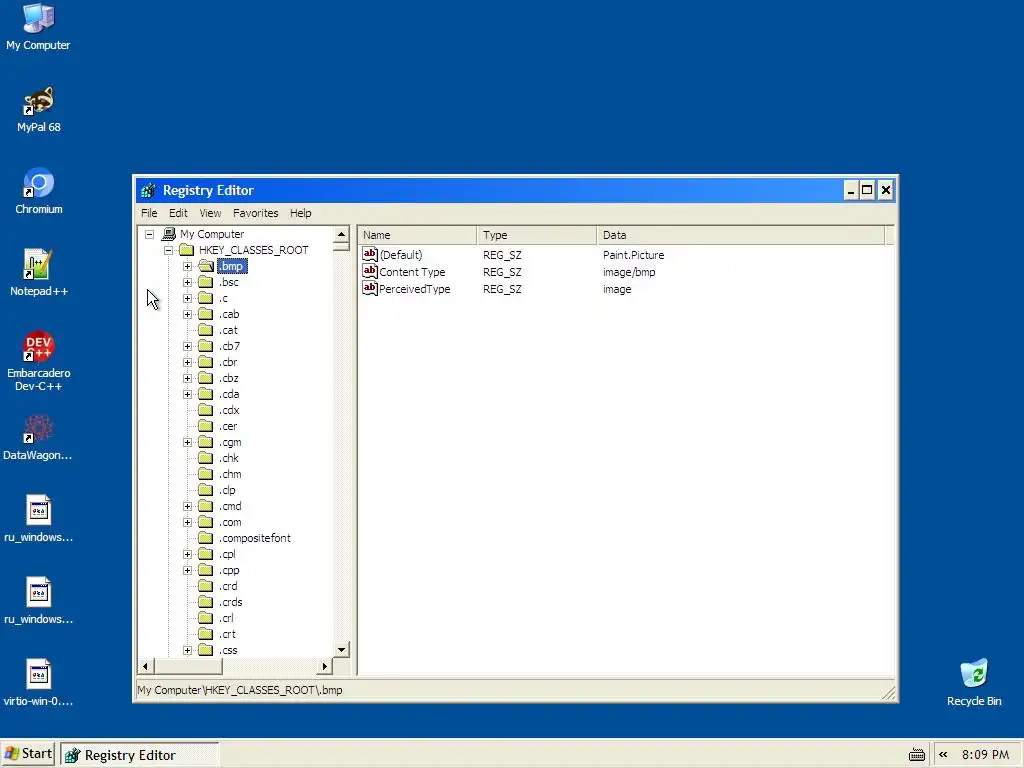
Task: Select the virtio-win file icon
Action: click(38, 683)
